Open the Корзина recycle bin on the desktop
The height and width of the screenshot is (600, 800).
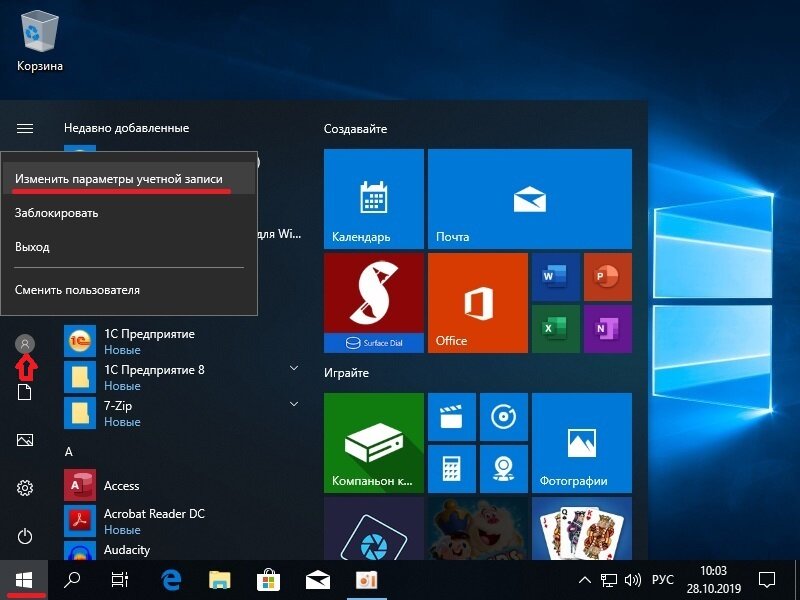[x=40, y=42]
